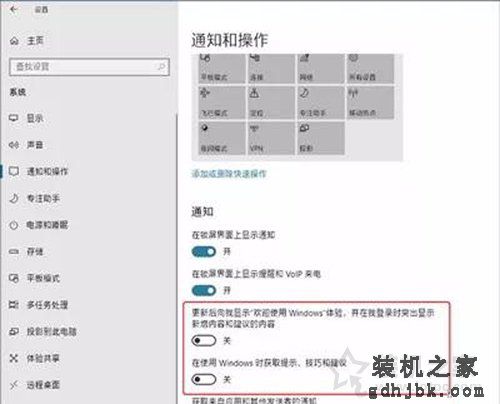Go to 主页 home icon

coord(14,41)
